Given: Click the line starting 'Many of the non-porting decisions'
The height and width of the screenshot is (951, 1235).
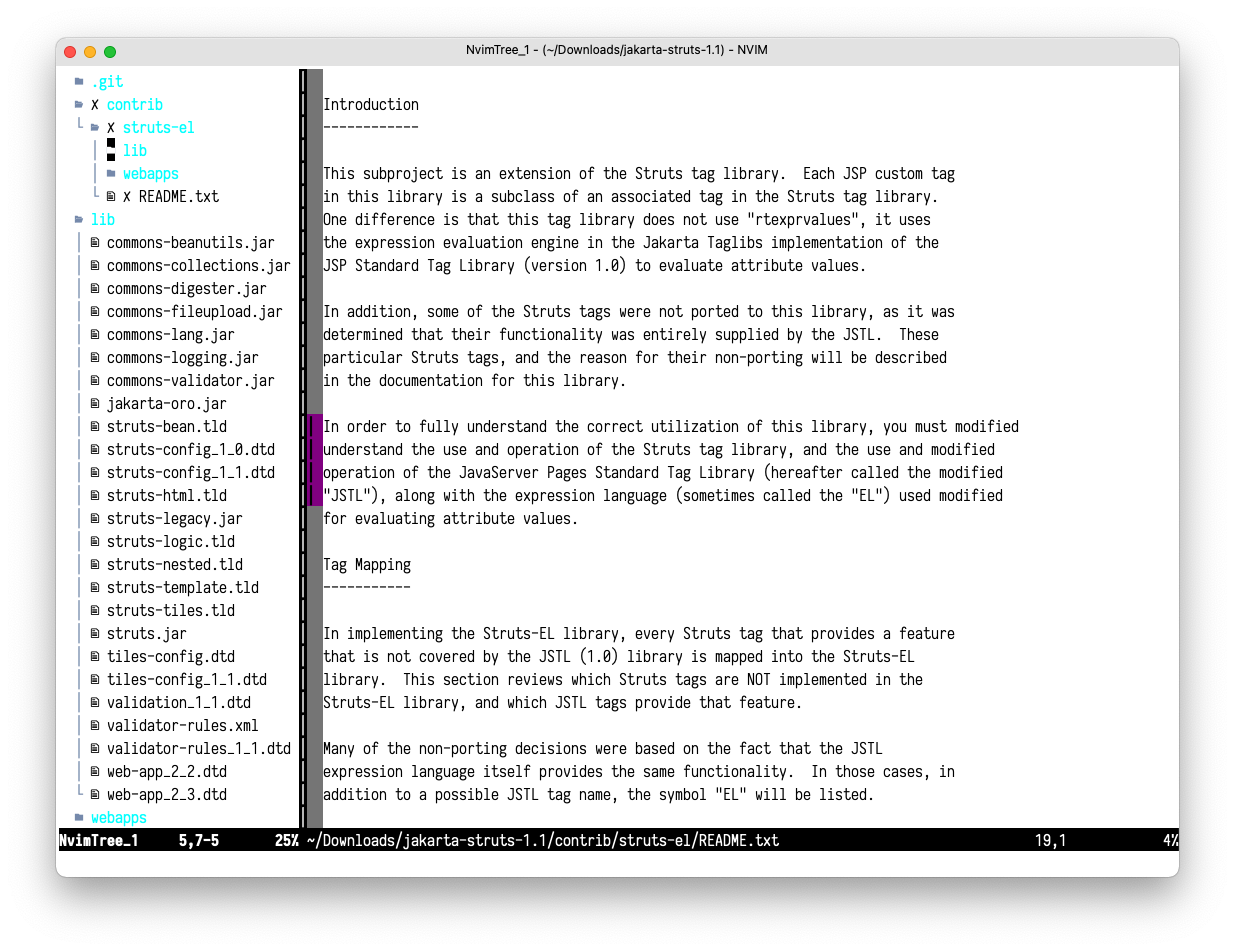Looking at the screenshot, I should point(603,749).
